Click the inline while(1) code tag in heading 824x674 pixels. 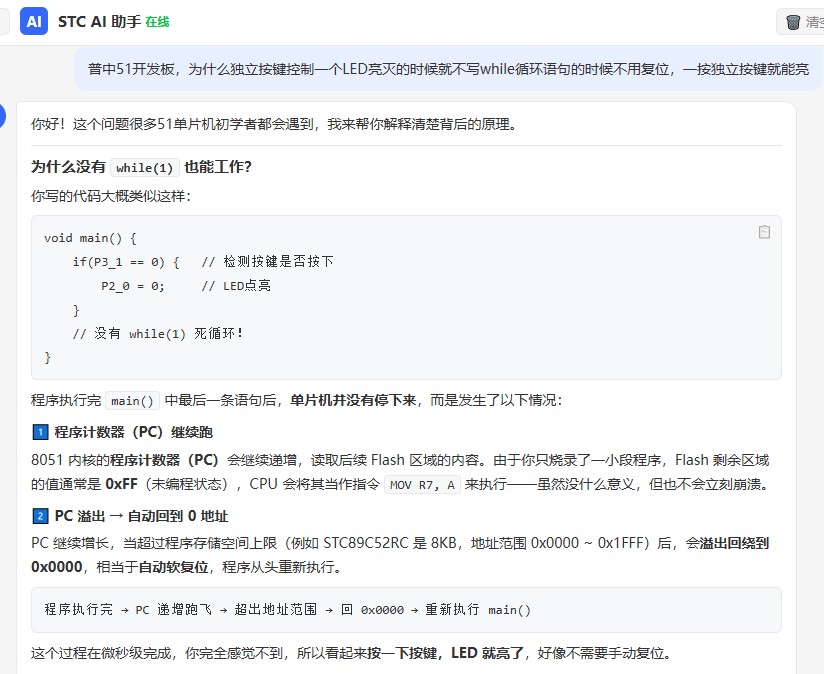145,168
